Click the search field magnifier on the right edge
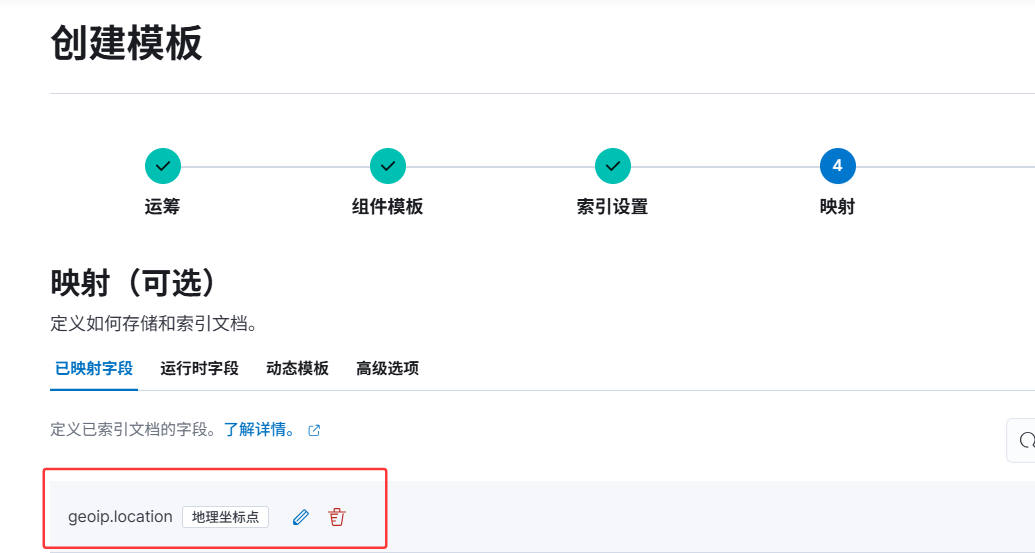Viewport: 1035px width, 553px height. (1026, 440)
